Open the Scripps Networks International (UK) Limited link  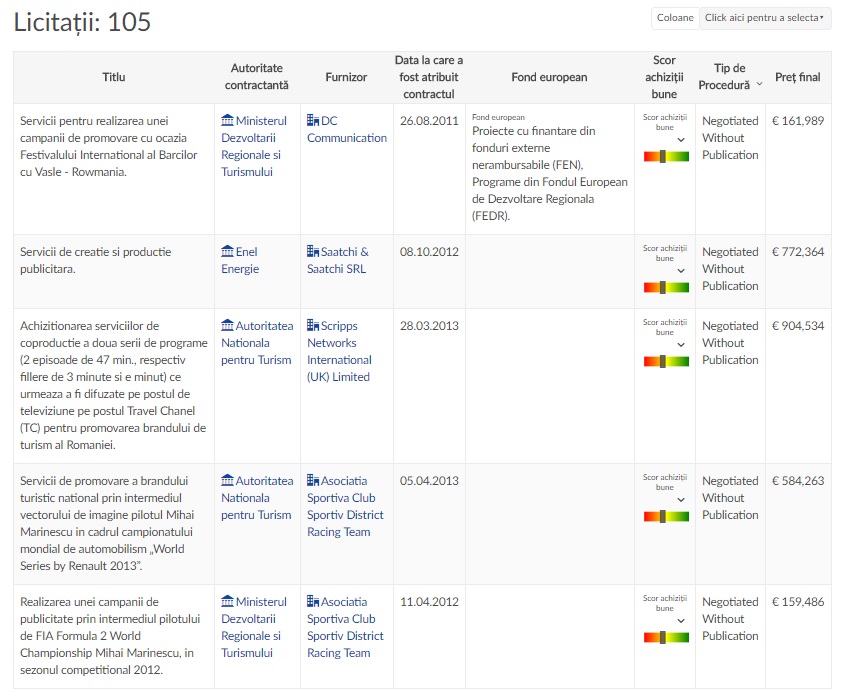338,351
